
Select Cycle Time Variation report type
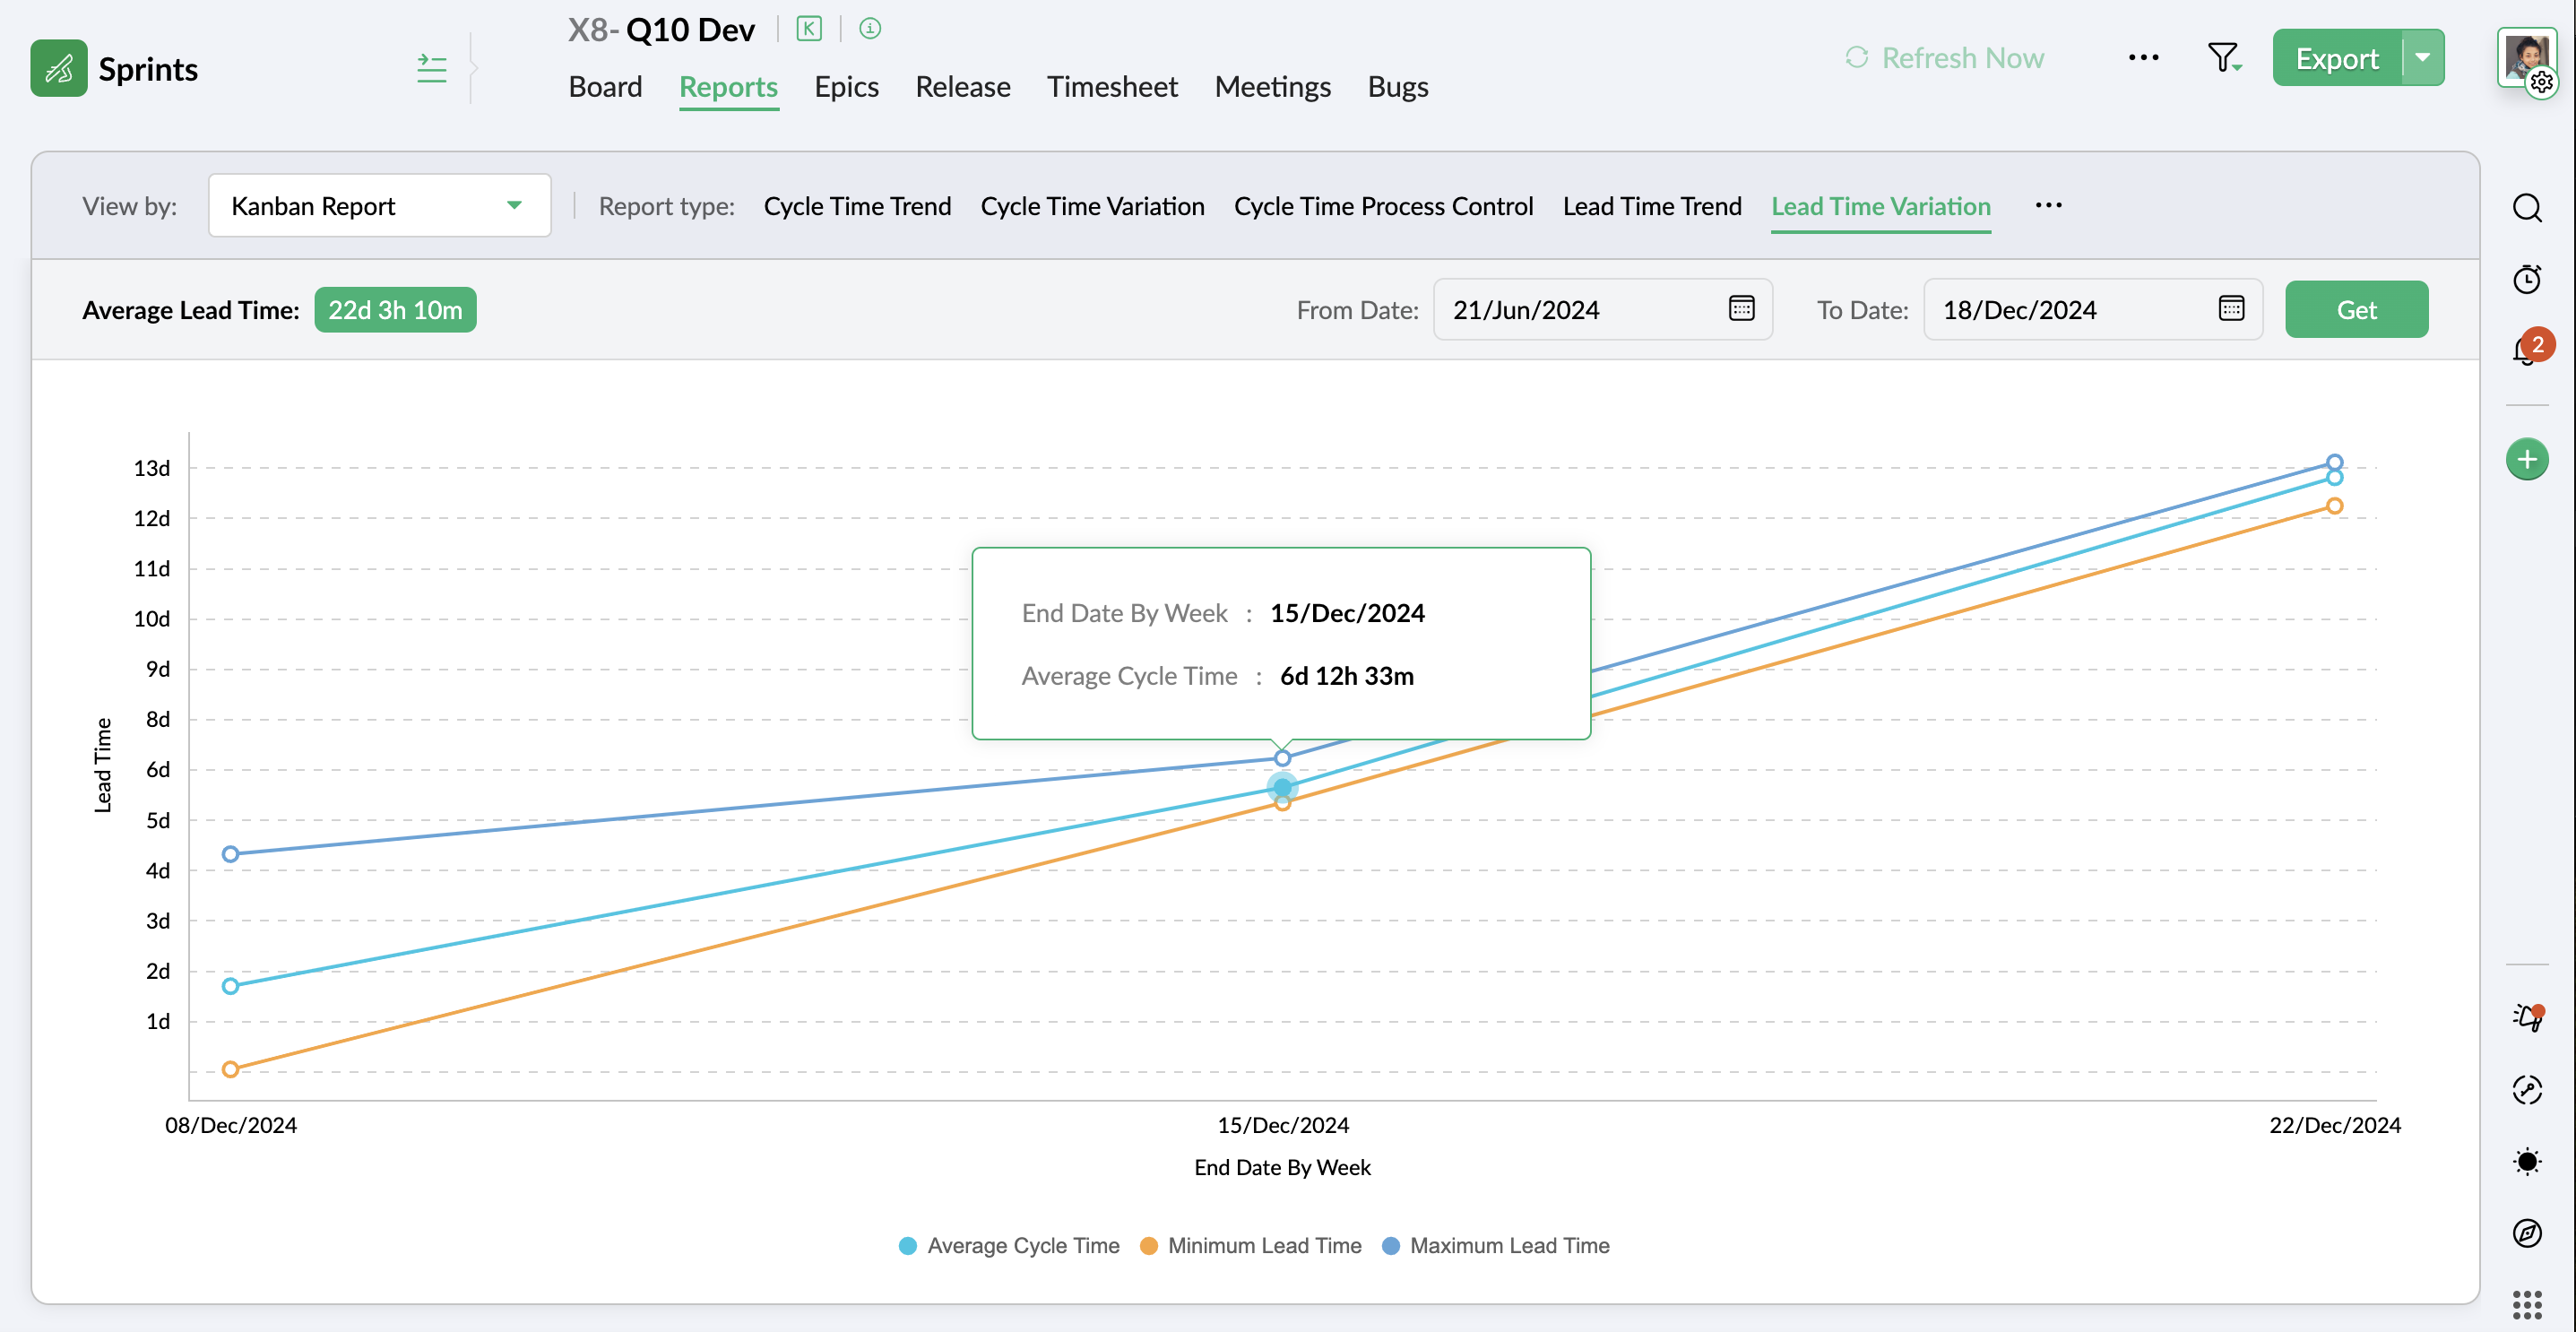click(x=1092, y=206)
